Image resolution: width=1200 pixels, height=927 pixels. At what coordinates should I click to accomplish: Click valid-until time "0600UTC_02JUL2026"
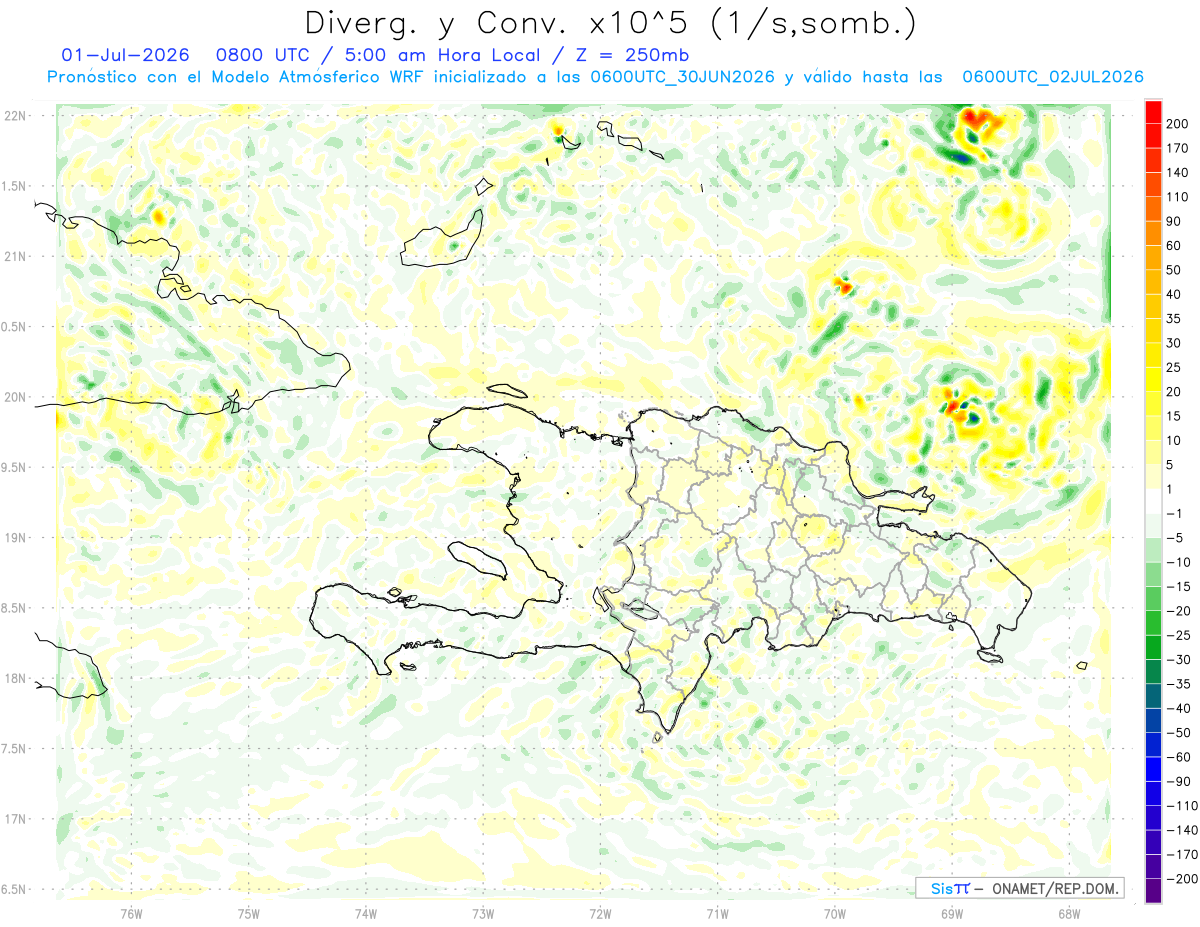tap(1053, 77)
